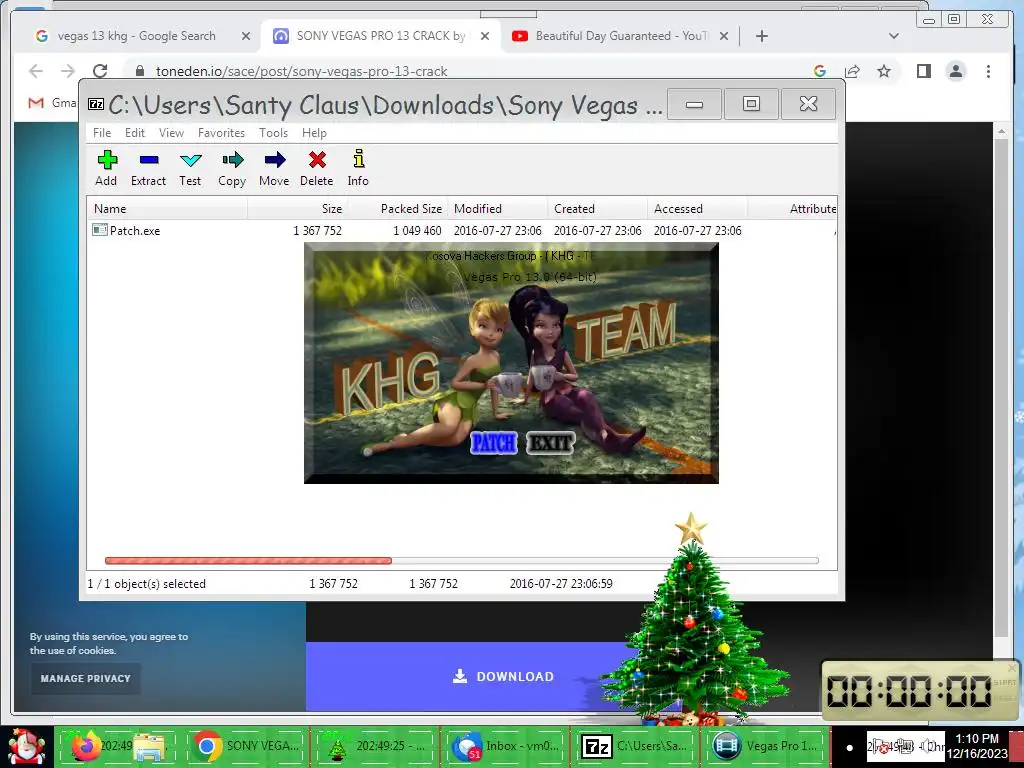Click the share page icon in Chrome

[x=852, y=71]
